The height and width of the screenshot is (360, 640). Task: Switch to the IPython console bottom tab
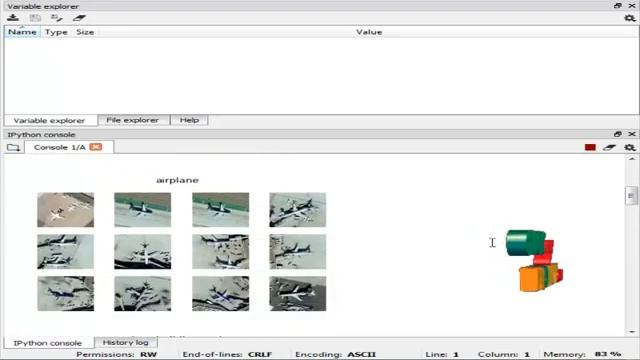(x=48, y=343)
